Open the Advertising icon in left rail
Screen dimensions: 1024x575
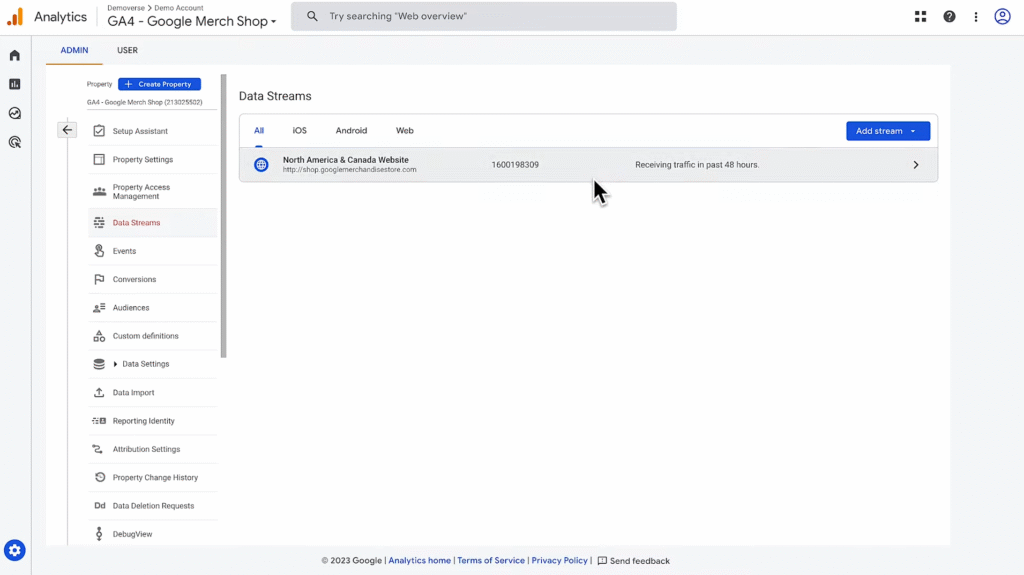tap(14, 142)
